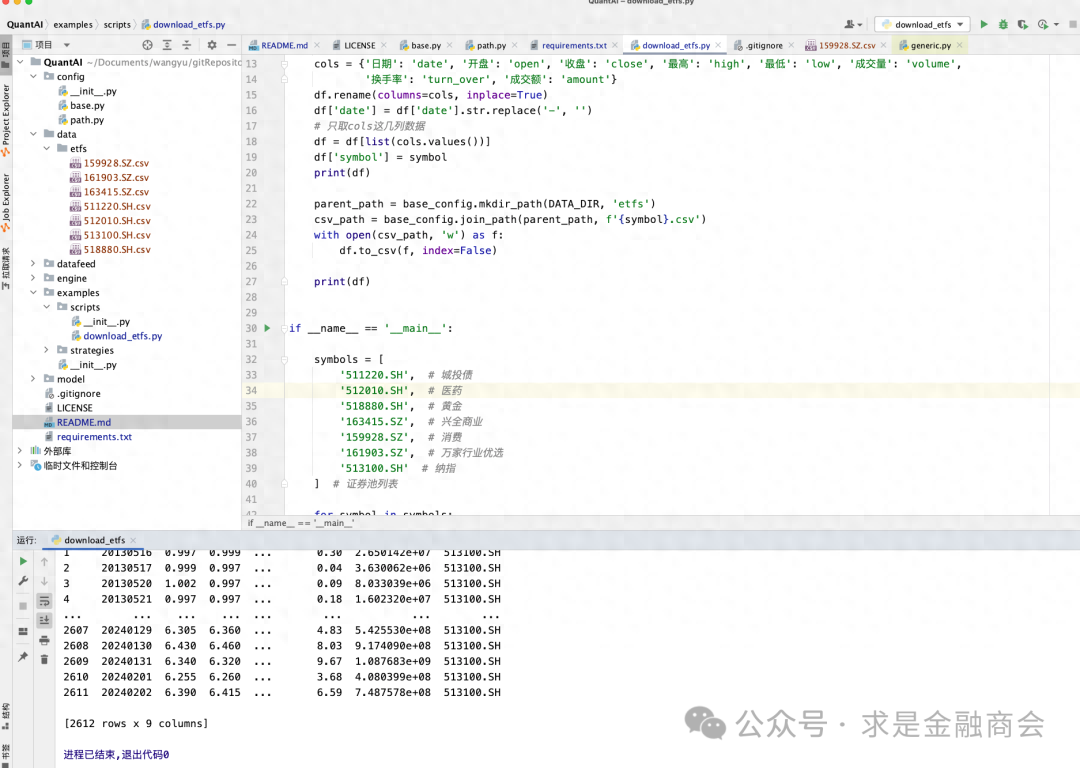Click QuantAI breadcrumb in navigation bar
This screenshot has width=1080, height=768.
point(25,24)
